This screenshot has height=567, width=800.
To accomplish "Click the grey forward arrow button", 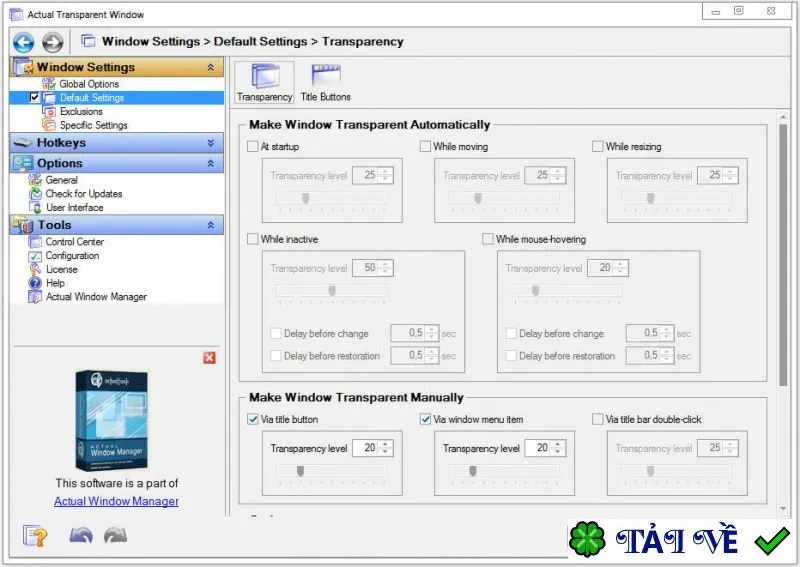I will click(x=53, y=42).
